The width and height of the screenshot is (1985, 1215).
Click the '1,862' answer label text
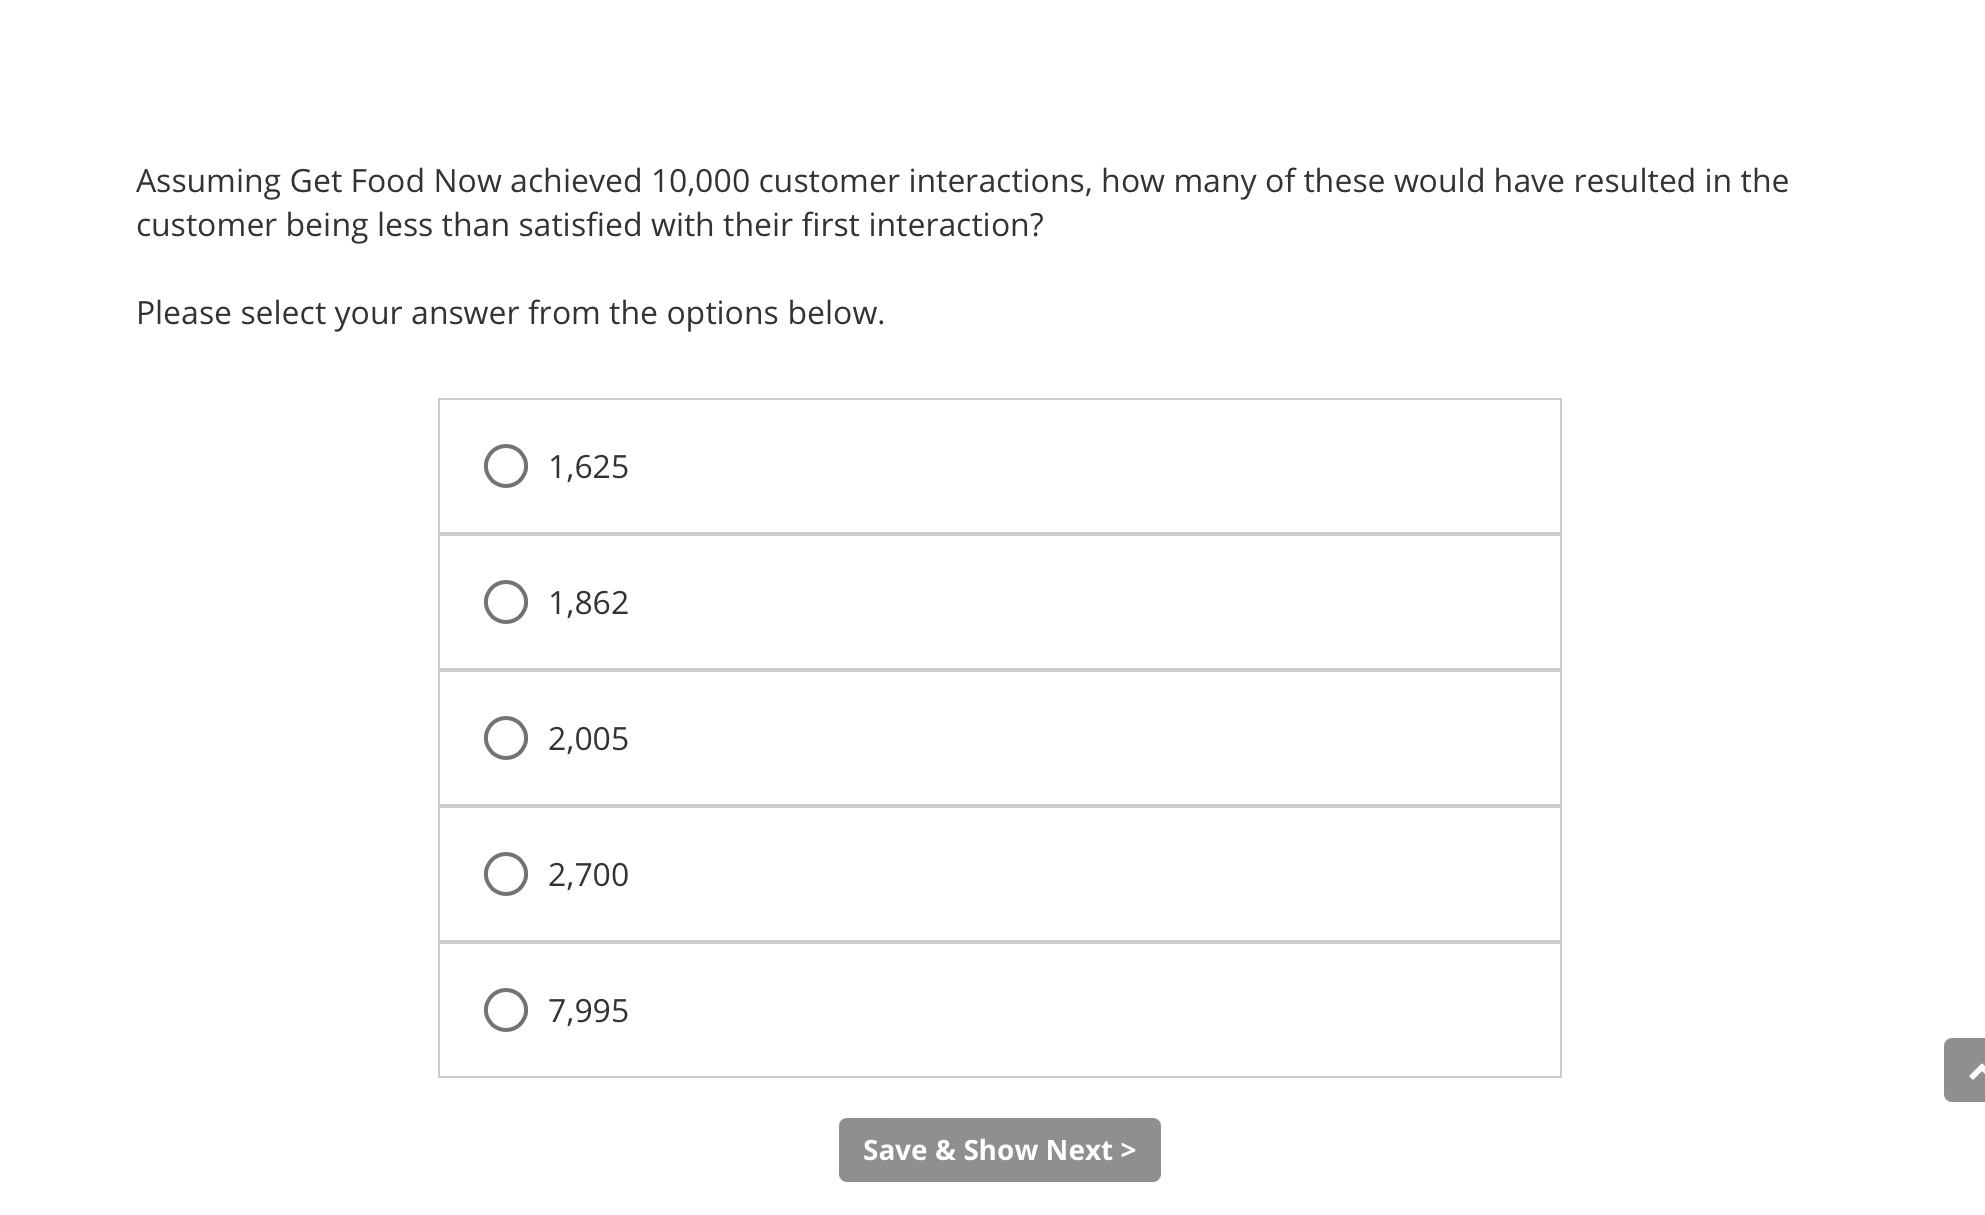[588, 603]
